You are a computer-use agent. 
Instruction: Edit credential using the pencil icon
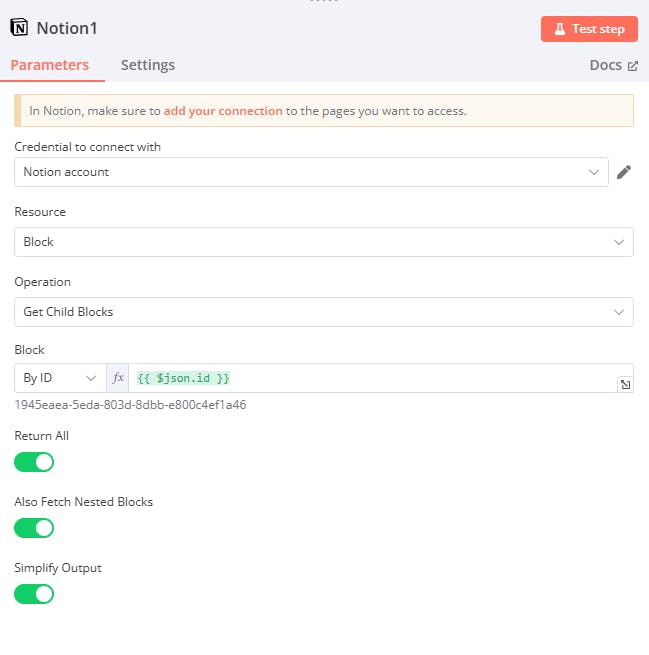coord(624,172)
